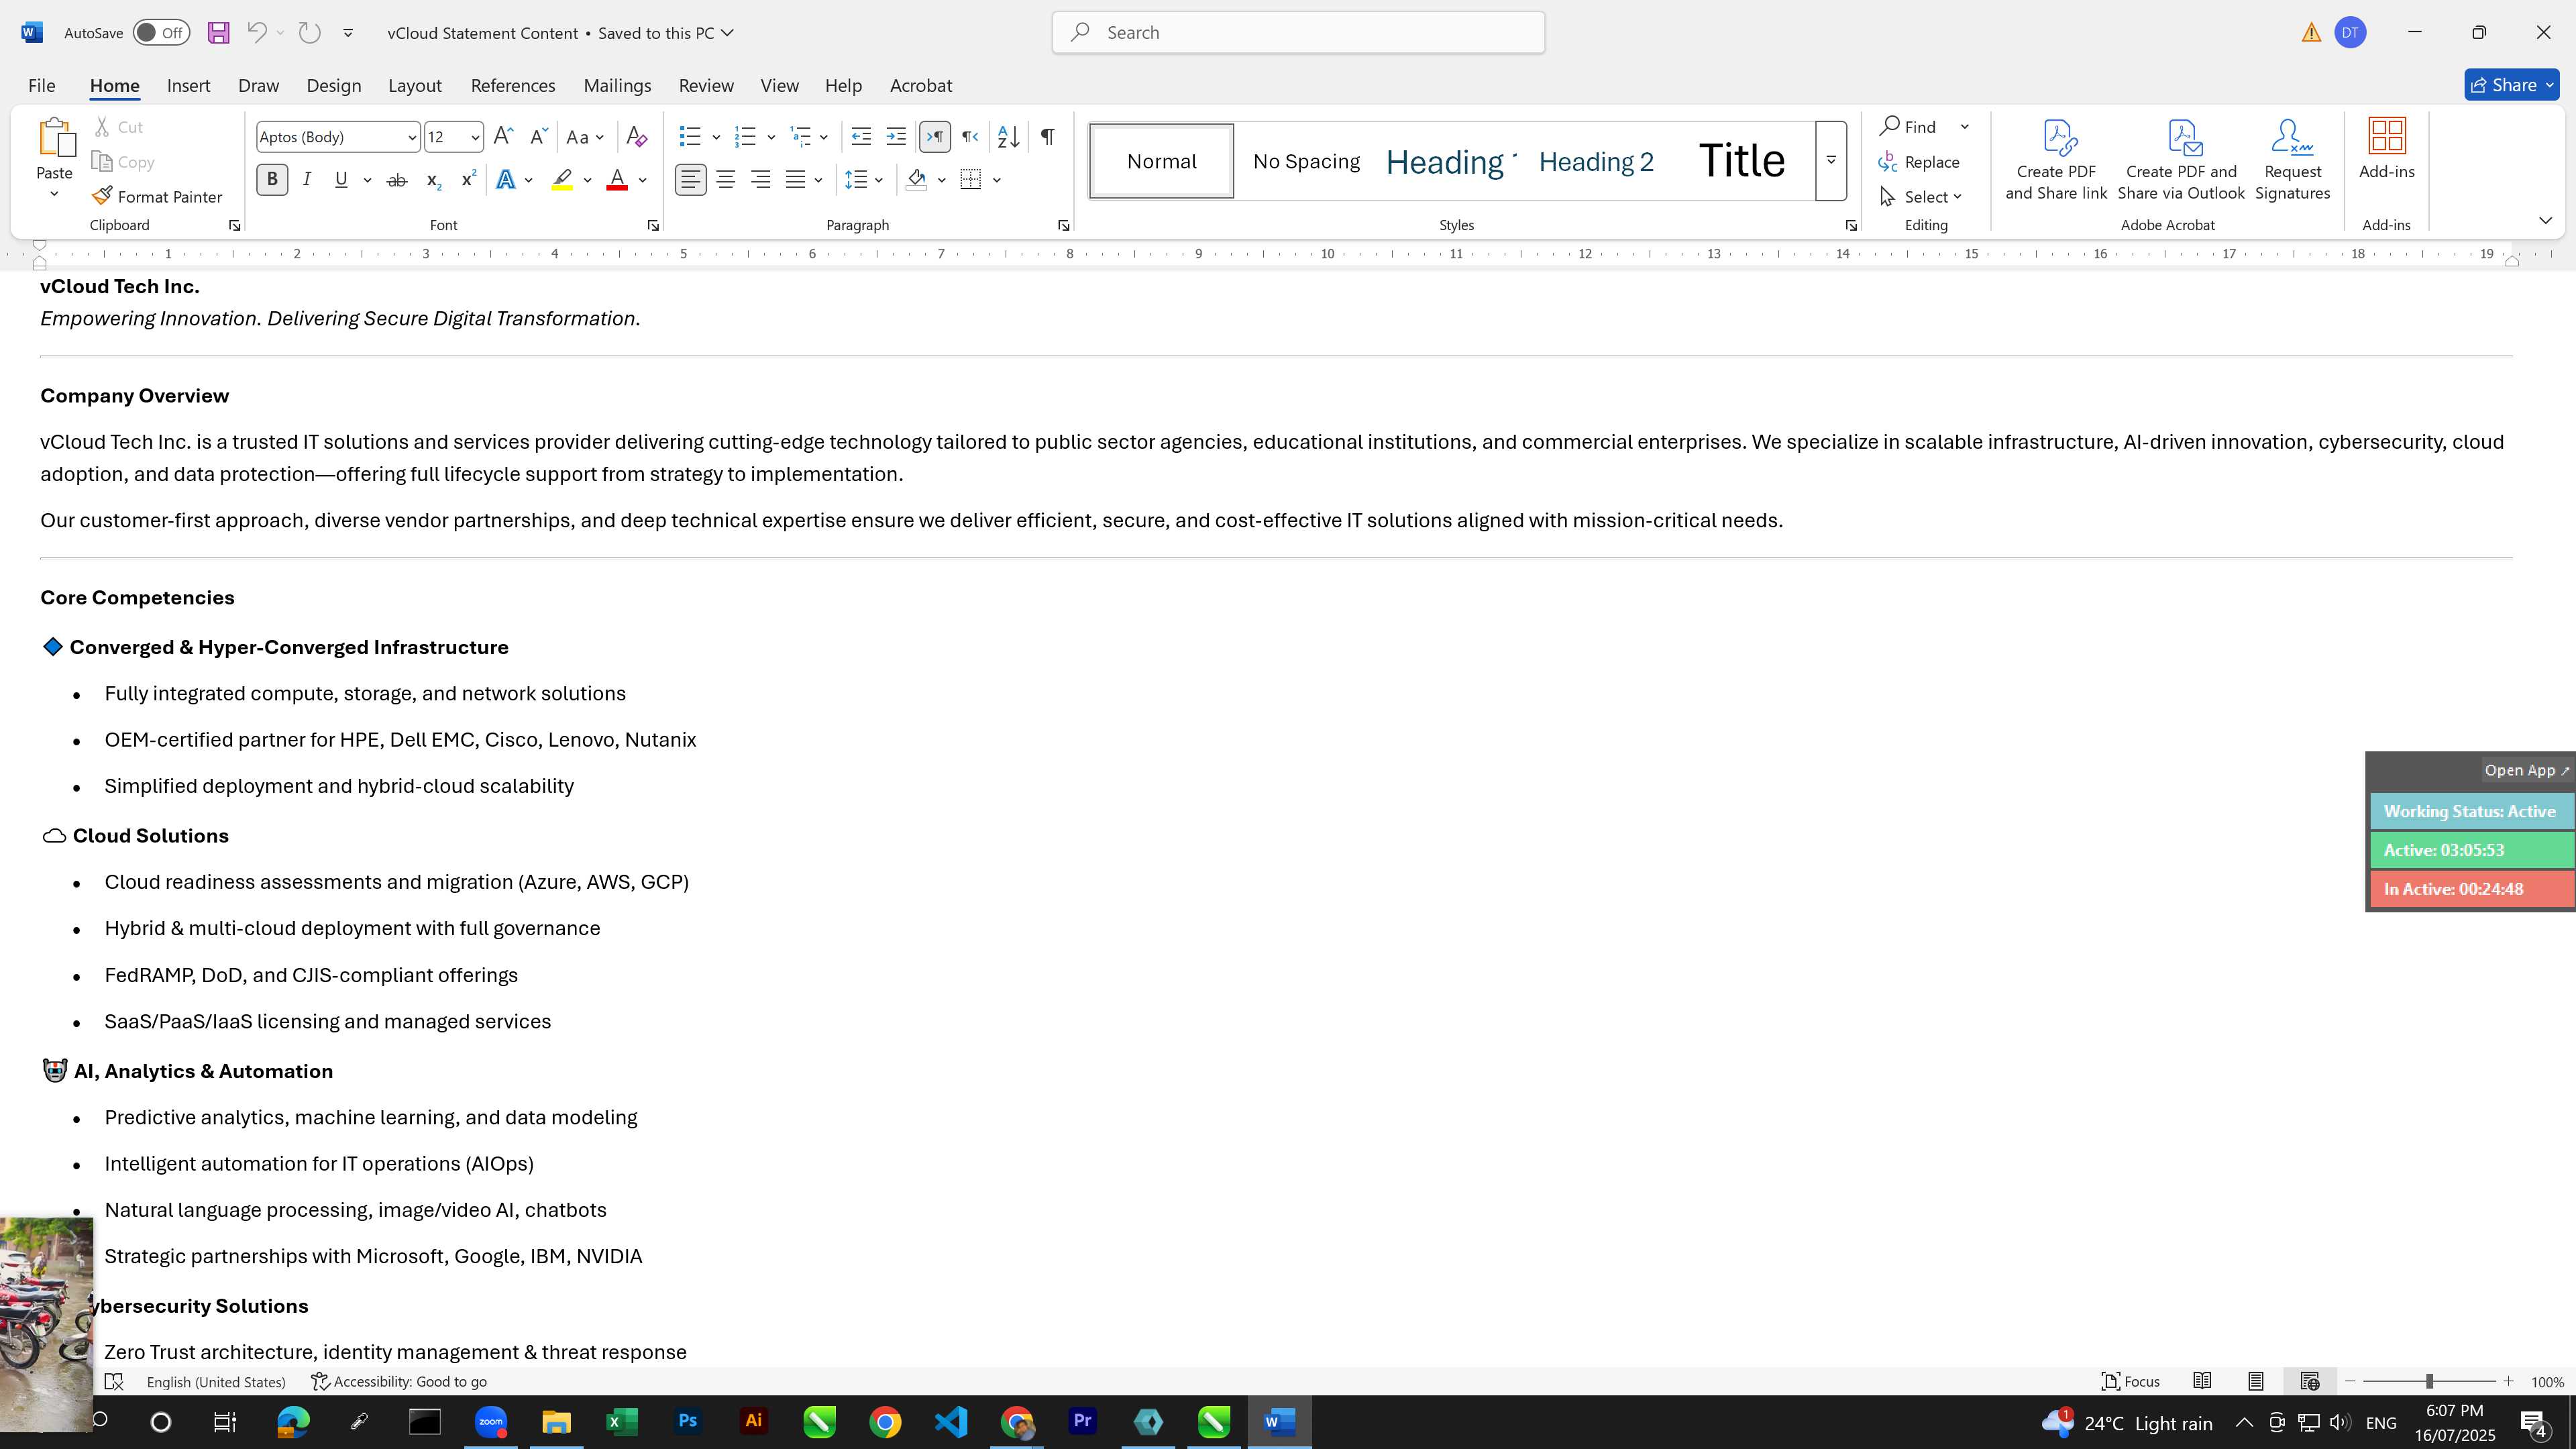Click Request Signatures icon
The width and height of the screenshot is (2576, 1449).
[x=2293, y=160]
